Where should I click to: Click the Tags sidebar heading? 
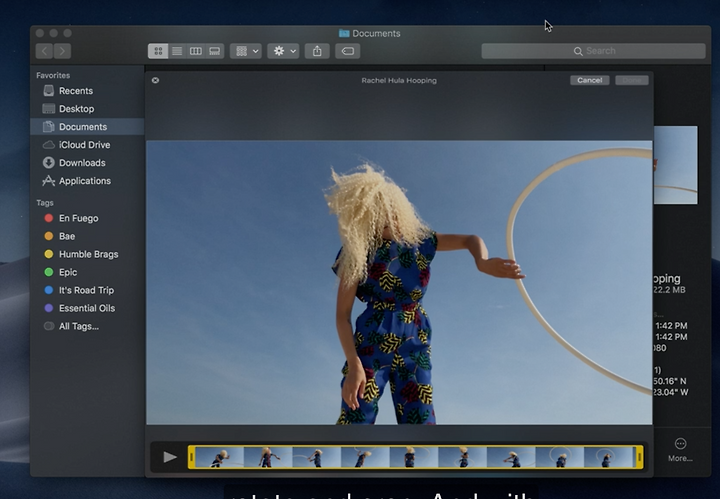45,202
